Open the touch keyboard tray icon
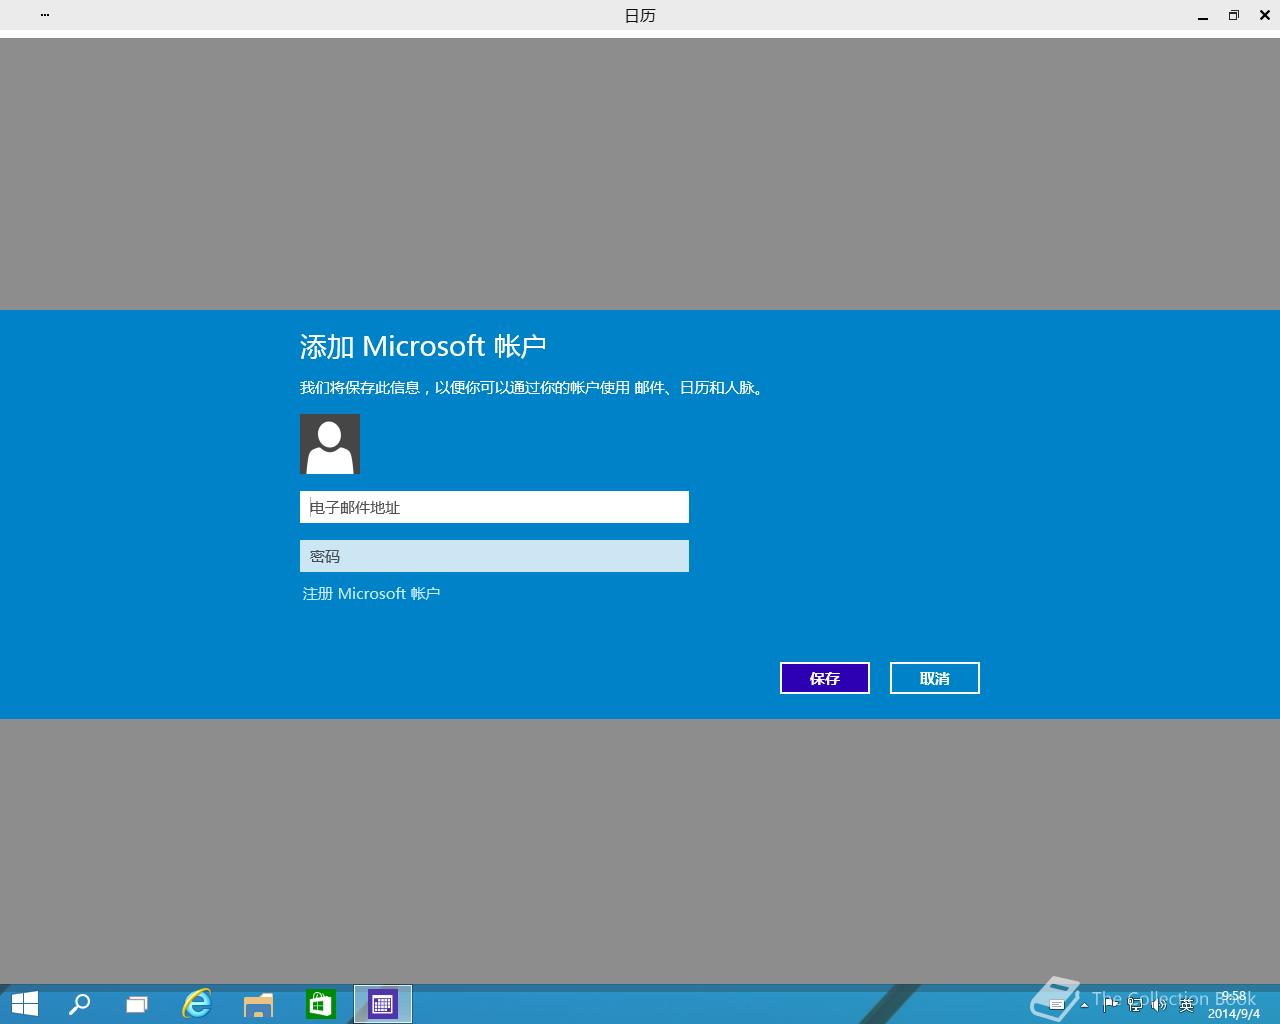Viewport: 1280px width, 1024px height. 1057,1005
